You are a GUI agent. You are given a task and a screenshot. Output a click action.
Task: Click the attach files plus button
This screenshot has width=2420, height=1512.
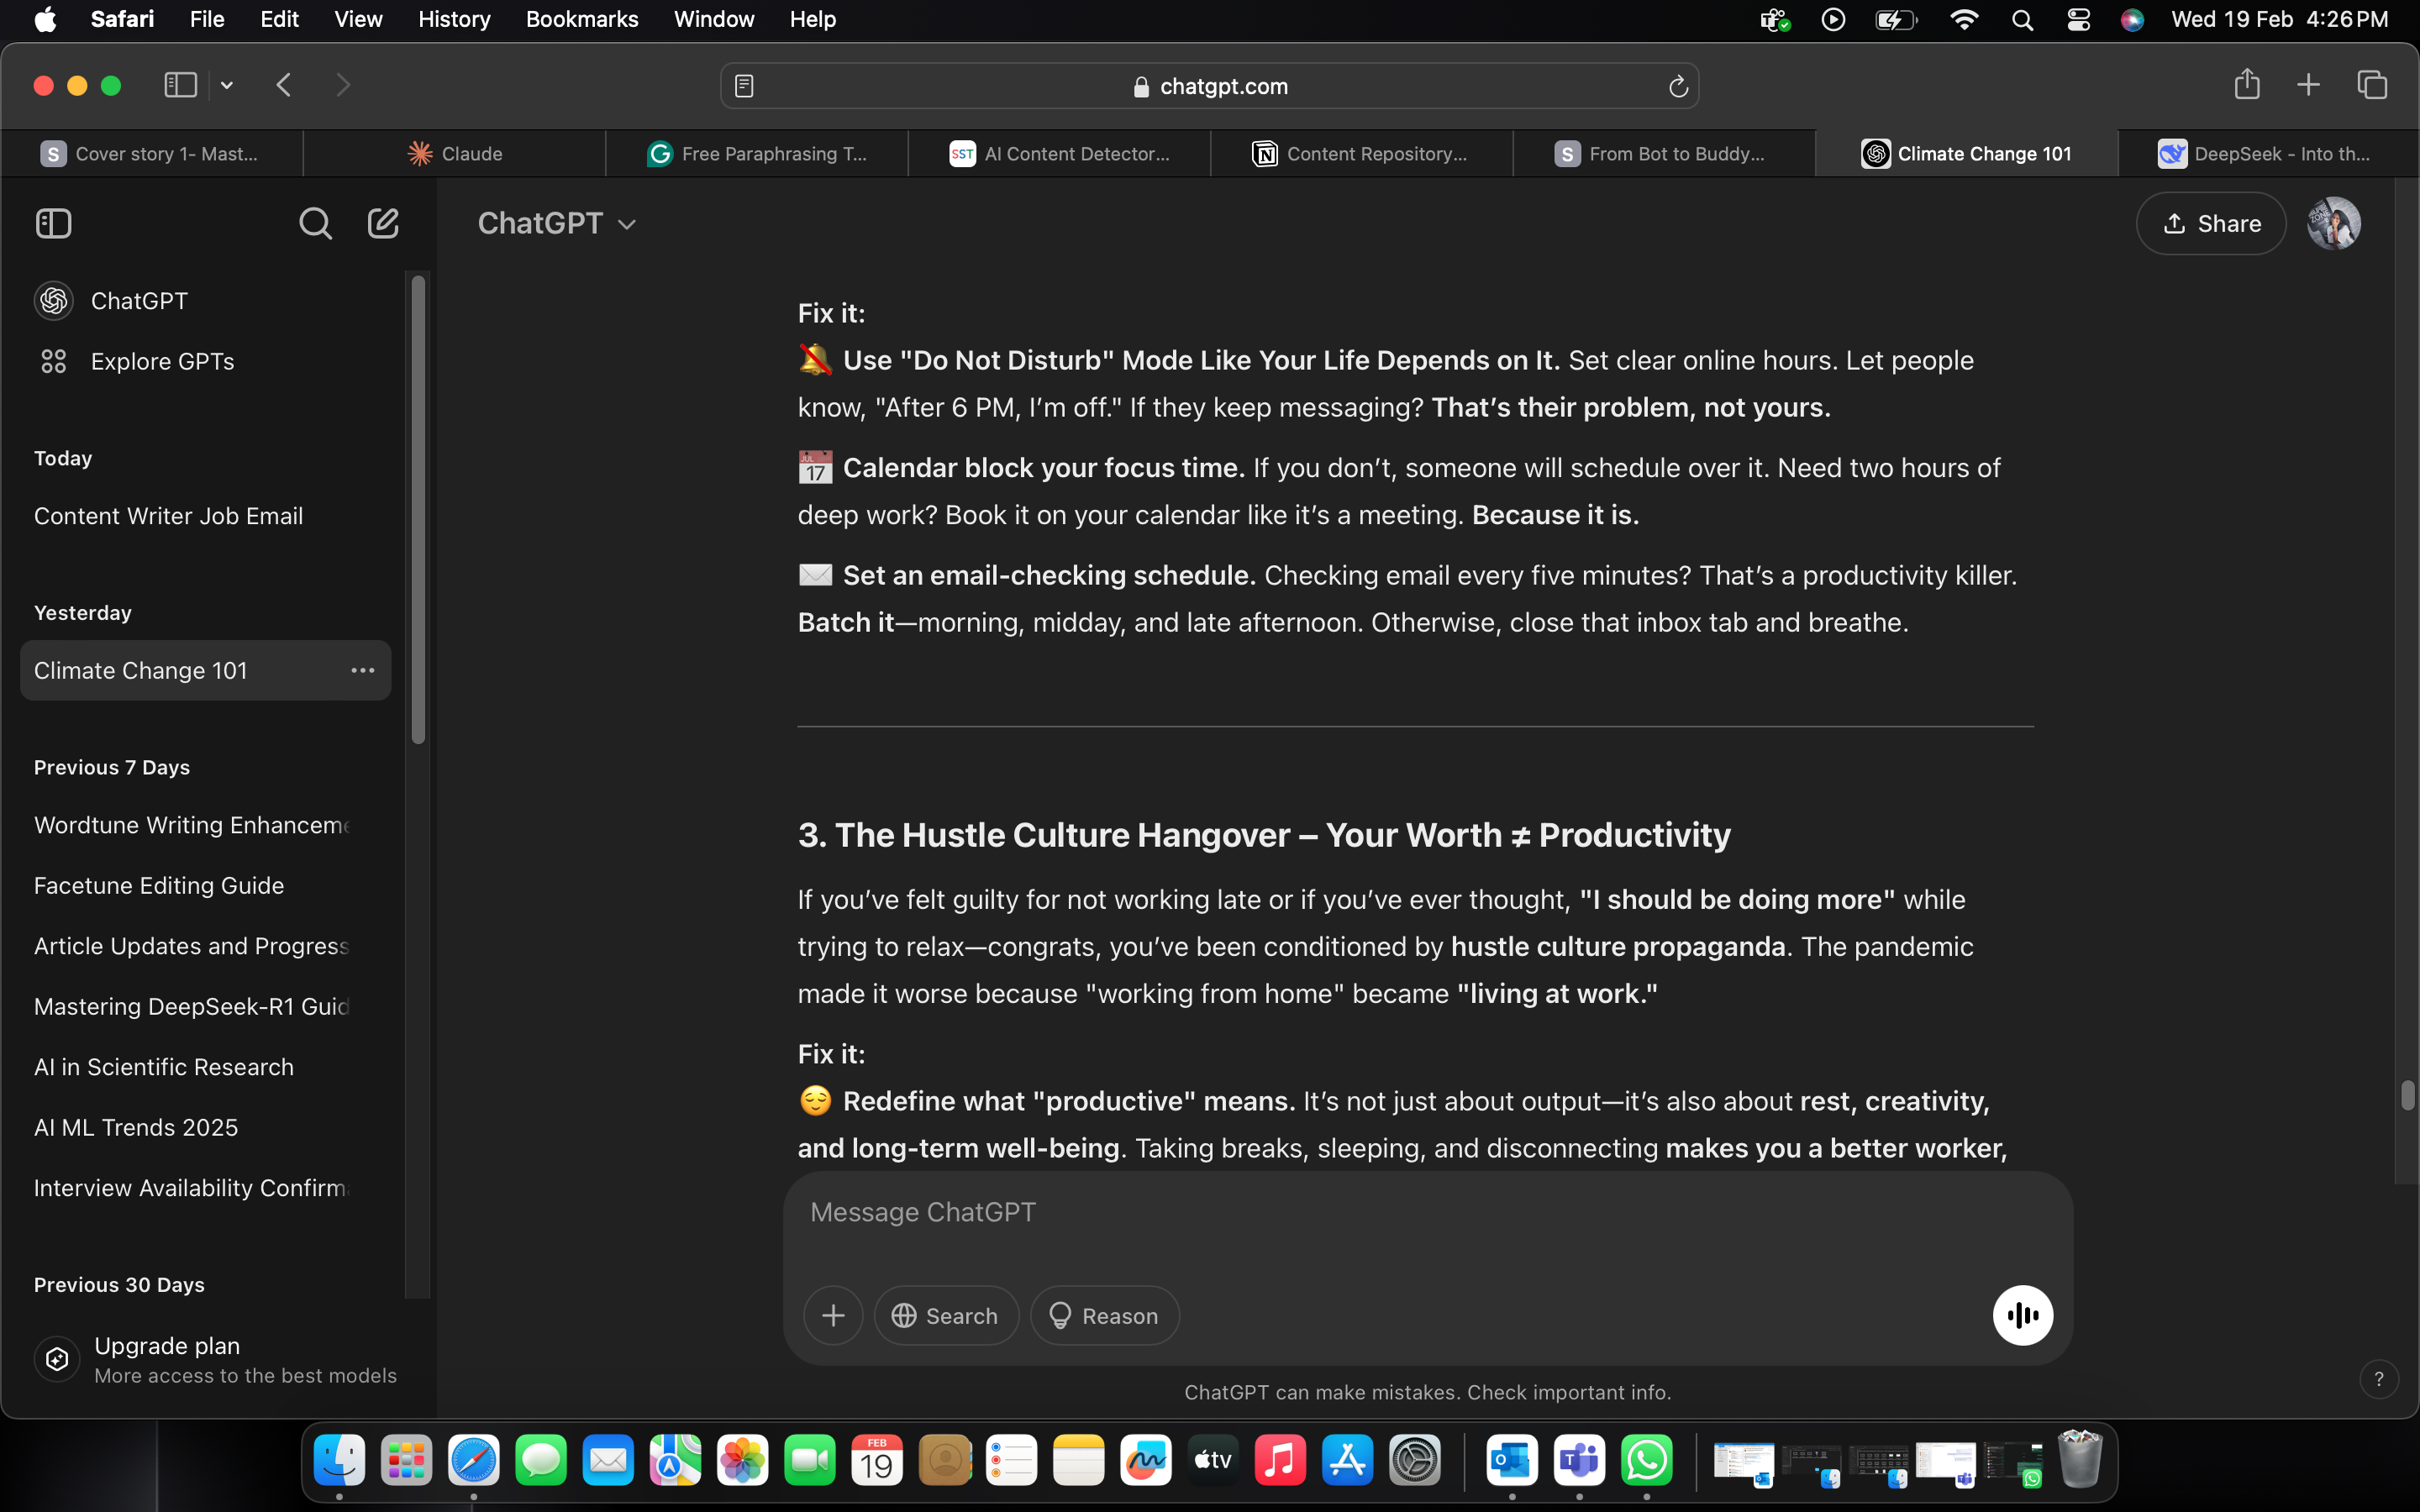tap(833, 1315)
